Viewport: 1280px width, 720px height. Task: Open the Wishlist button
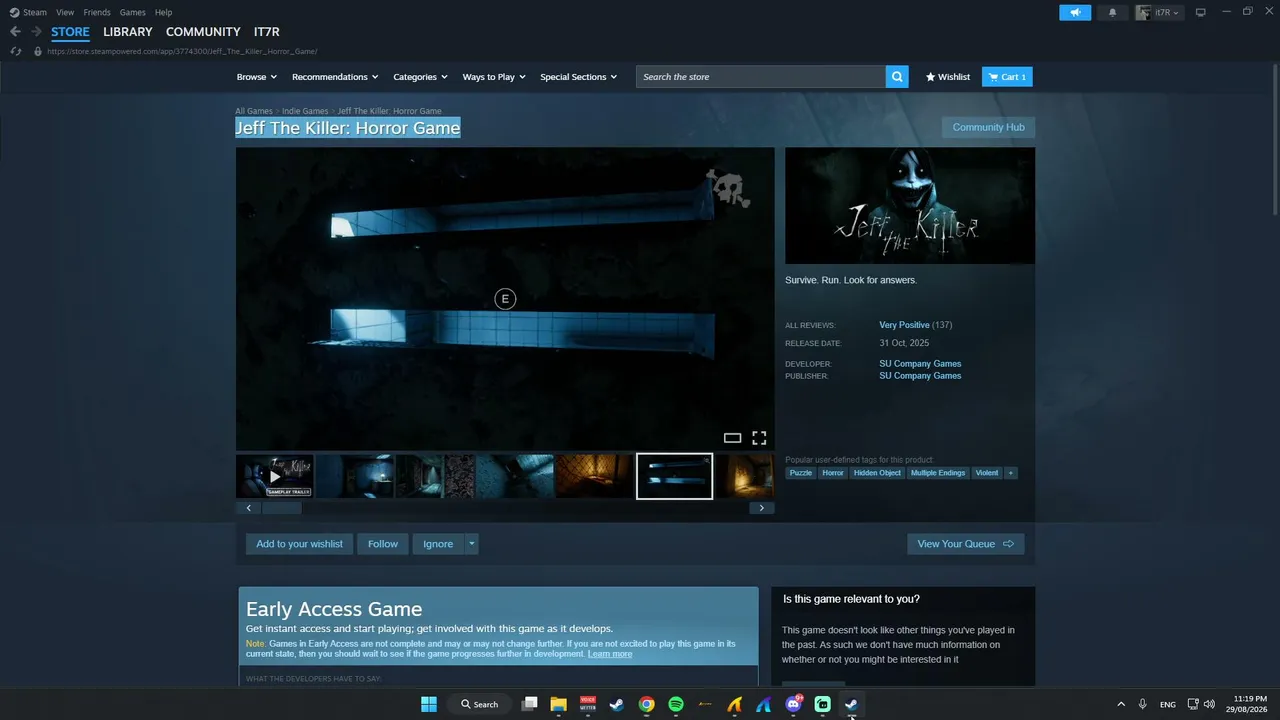coord(948,77)
